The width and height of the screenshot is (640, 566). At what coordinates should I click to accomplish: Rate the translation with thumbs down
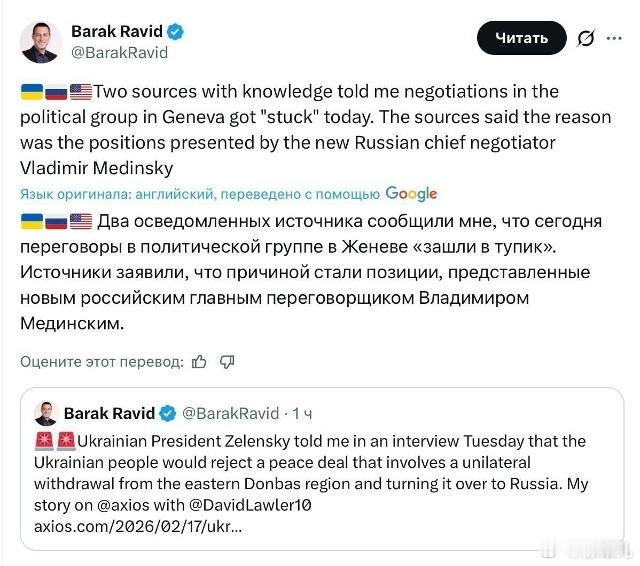pos(226,361)
